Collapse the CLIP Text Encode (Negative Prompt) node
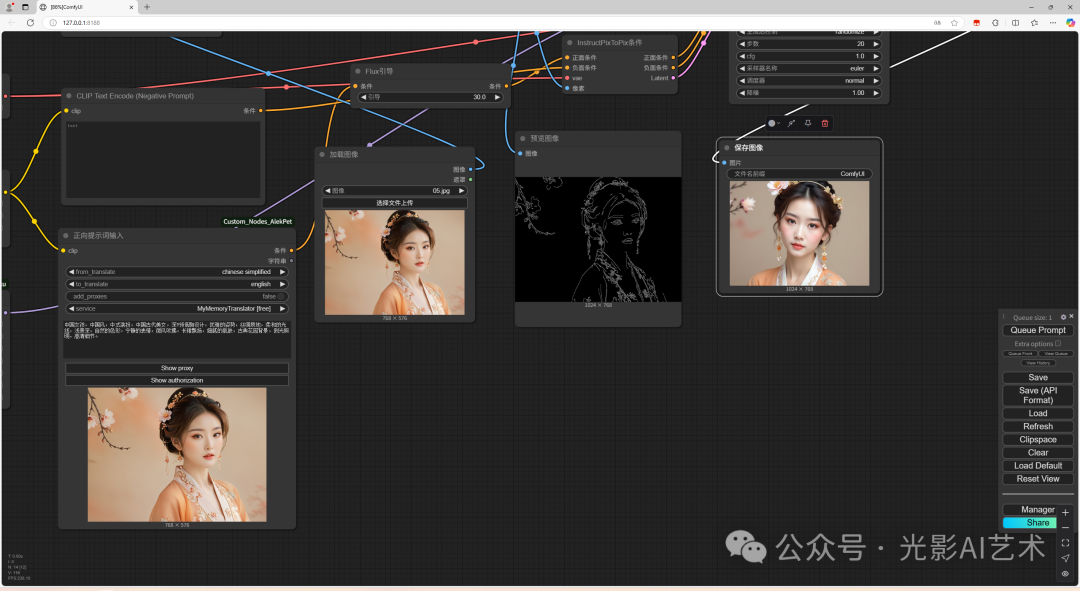 pos(69,96)
